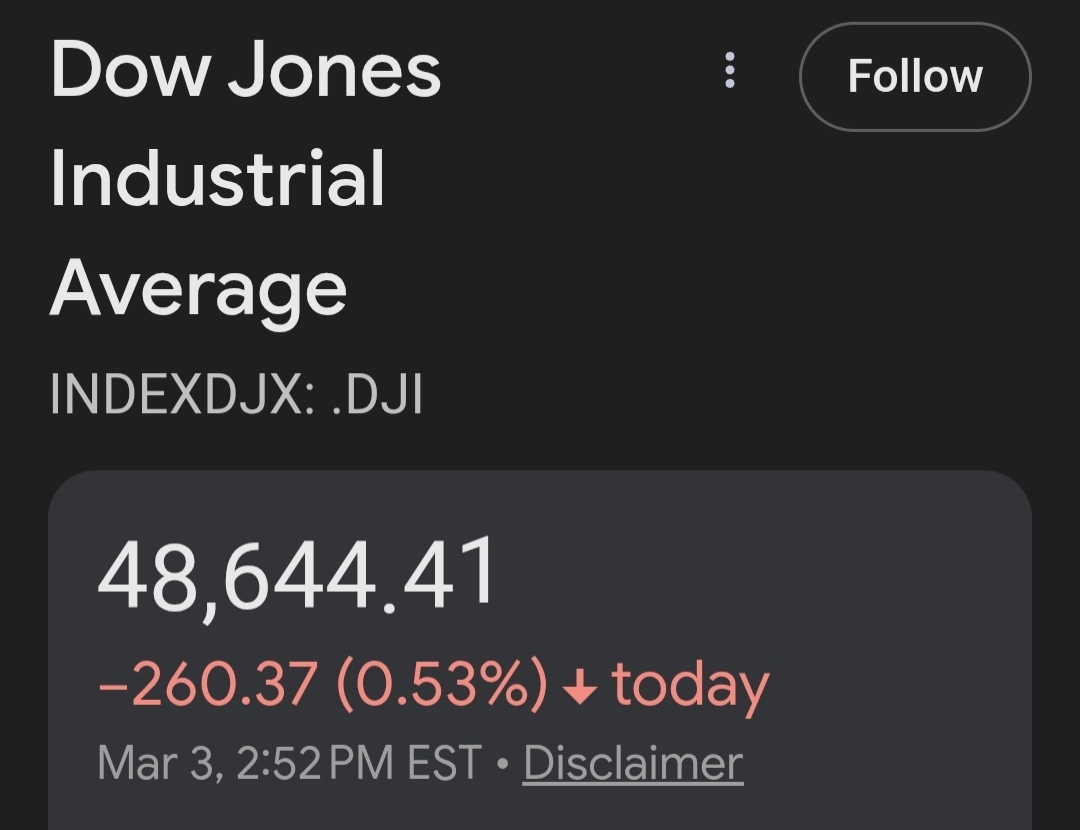This screenshot has height=830, width=1080.
Task: Click the Mar 3 date text
Action: (160, 764)
